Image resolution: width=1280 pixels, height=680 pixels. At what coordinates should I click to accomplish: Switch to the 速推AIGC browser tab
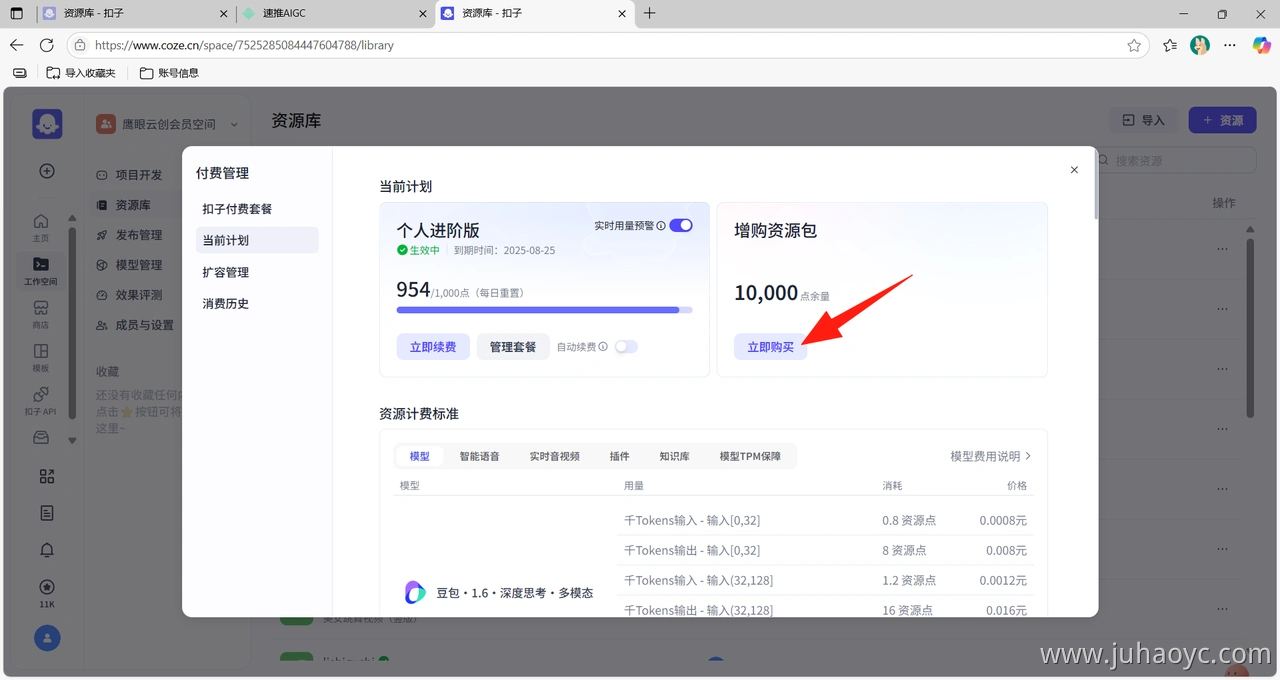335,14
